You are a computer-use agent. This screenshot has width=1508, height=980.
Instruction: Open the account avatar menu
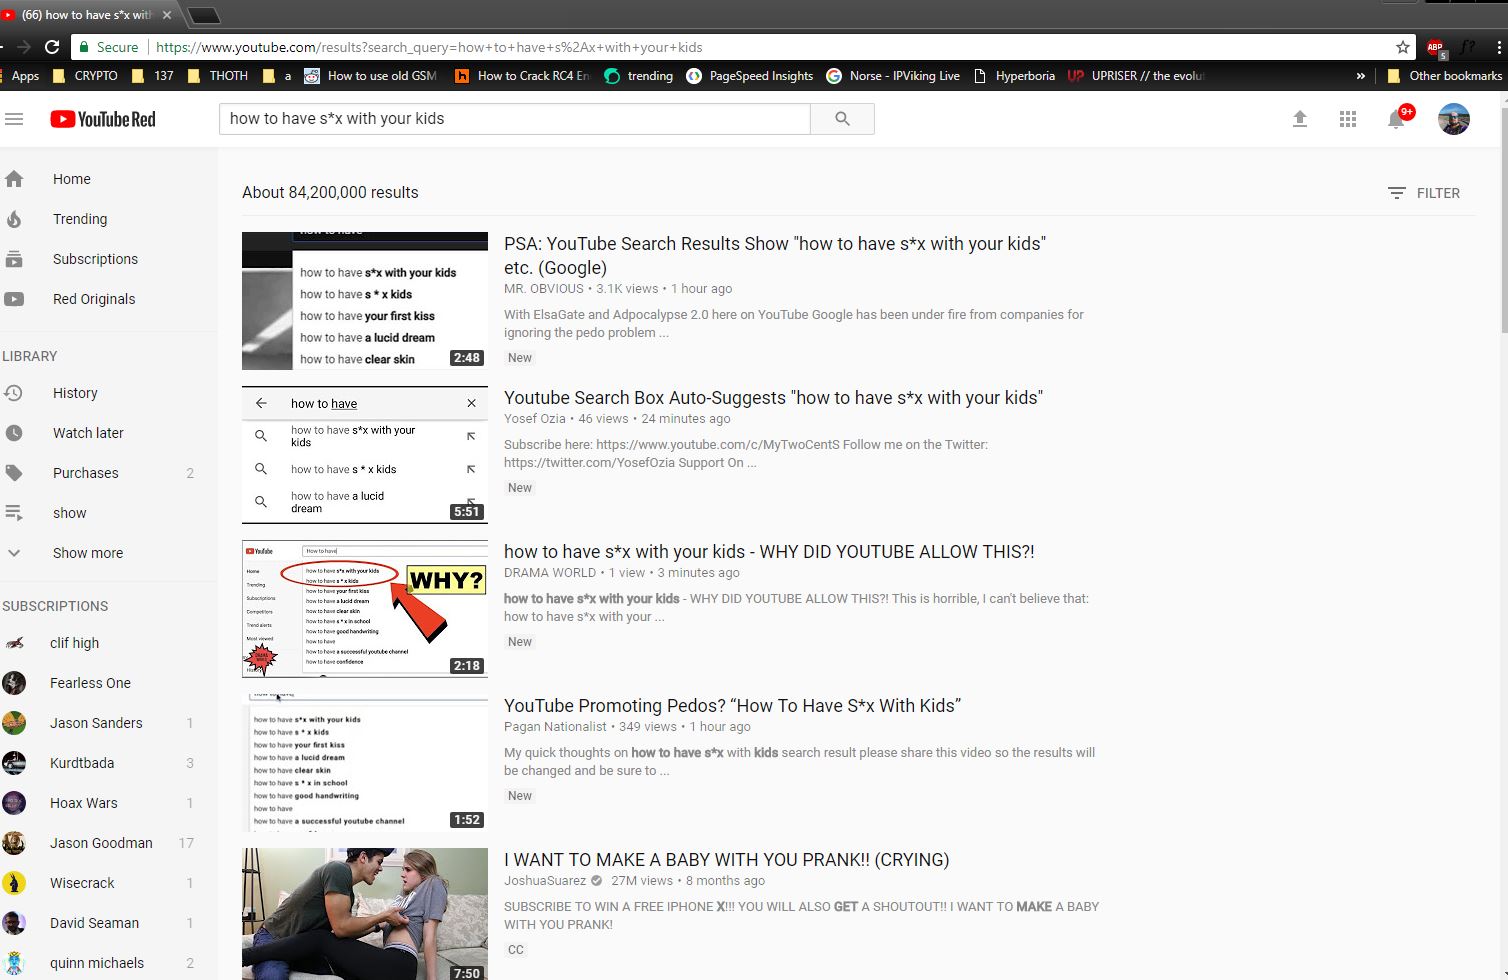pyautogui.click(x=1454, y=119)
